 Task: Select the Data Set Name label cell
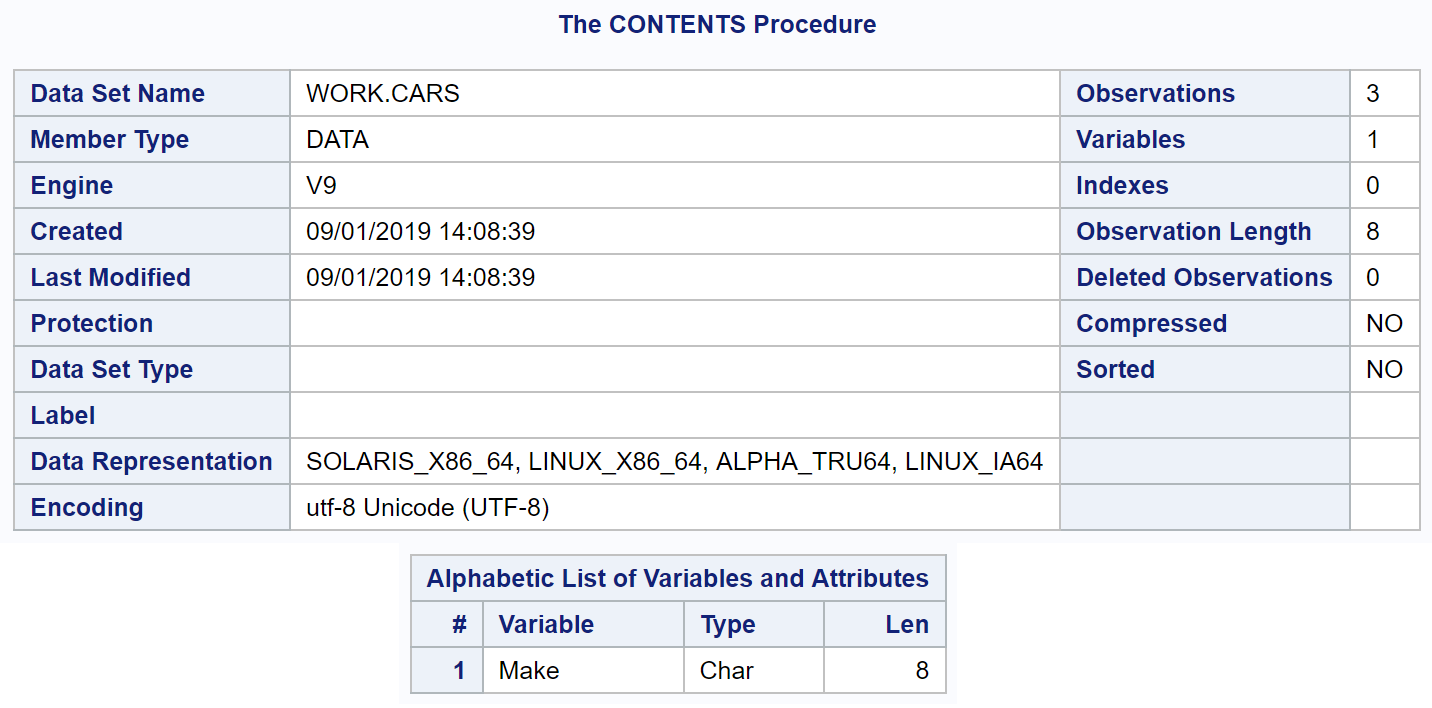pyautogui.click(x=152, y=94)
